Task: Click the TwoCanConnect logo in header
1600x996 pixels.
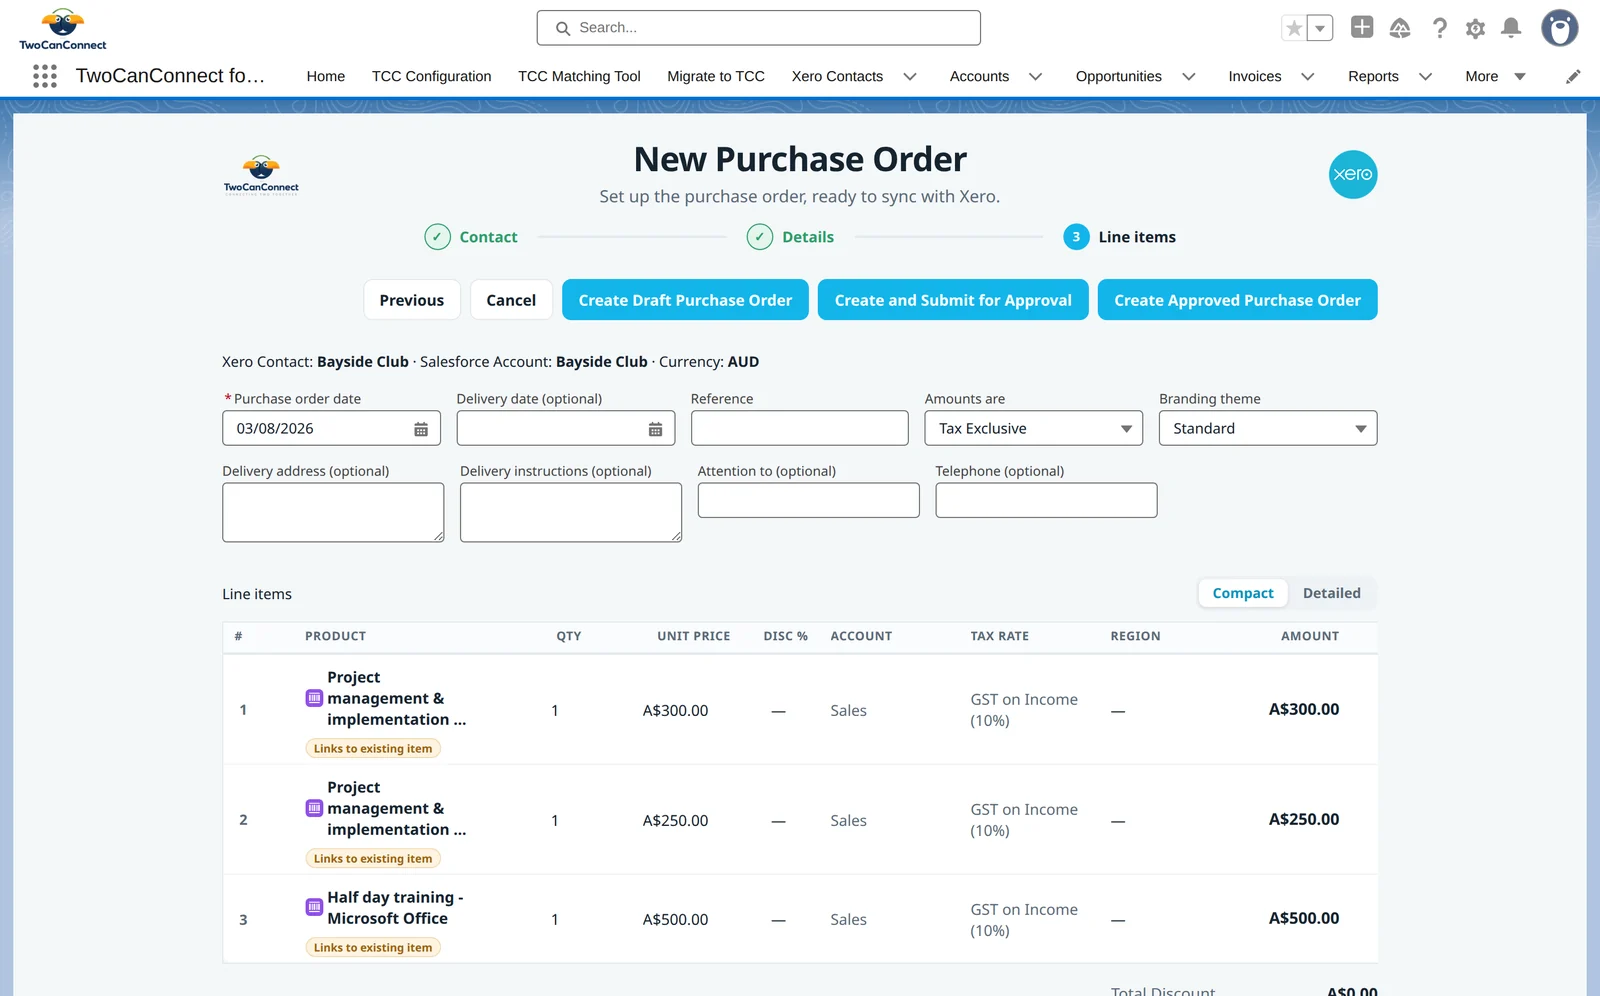Action: [x=63, y=29]
